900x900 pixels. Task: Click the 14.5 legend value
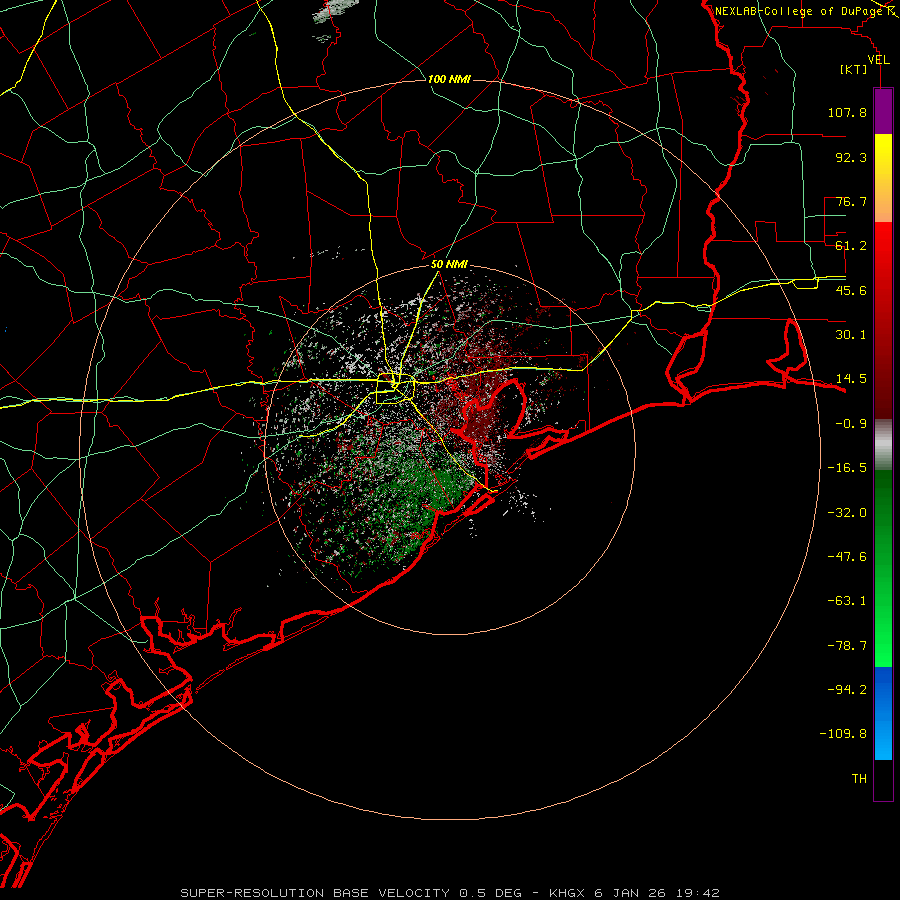851,379
